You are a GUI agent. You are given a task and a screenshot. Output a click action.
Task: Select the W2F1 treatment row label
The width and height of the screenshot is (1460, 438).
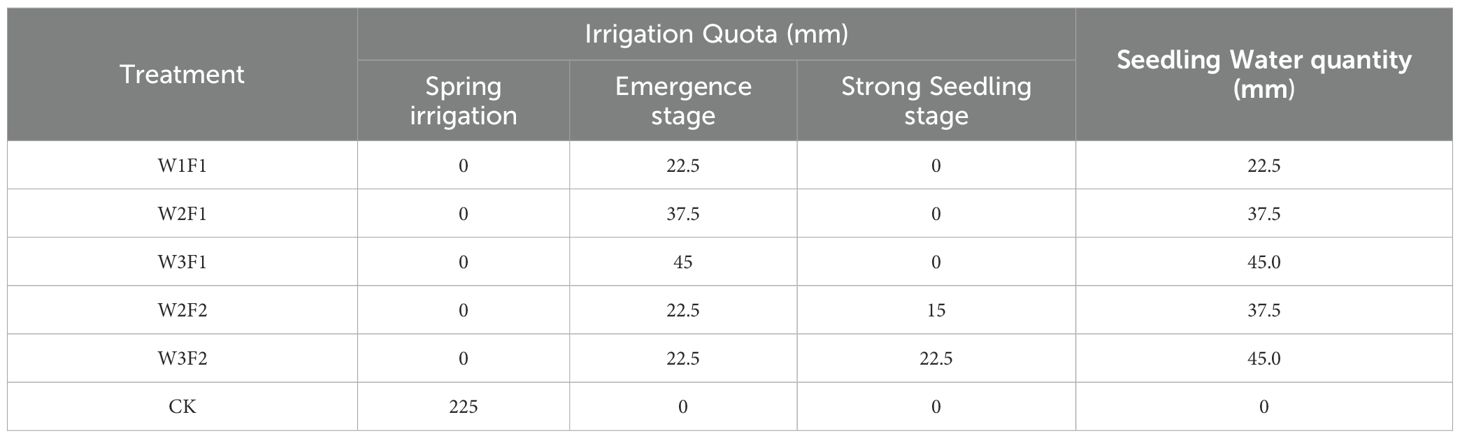tap(182, 213)
